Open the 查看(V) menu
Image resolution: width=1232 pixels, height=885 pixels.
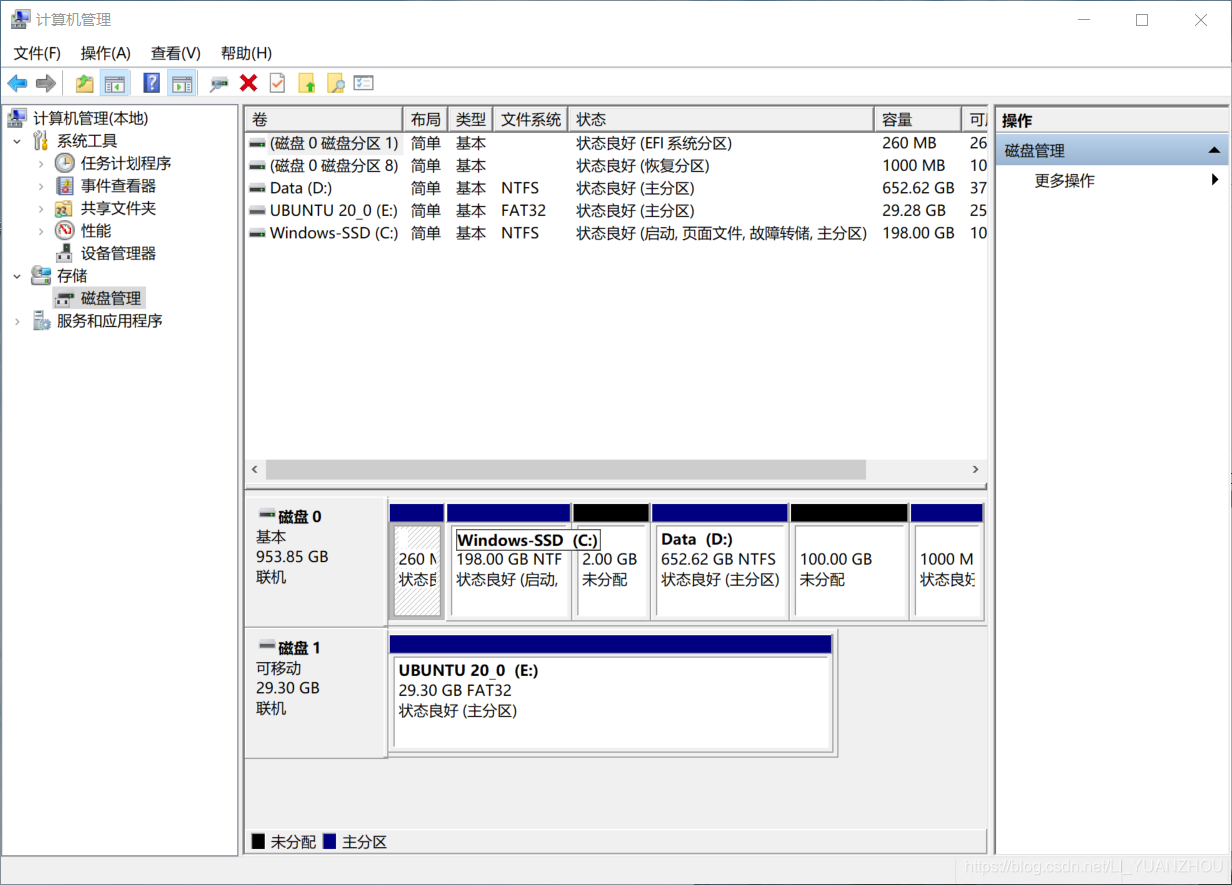pyautogui.click(x=174, y=53)
